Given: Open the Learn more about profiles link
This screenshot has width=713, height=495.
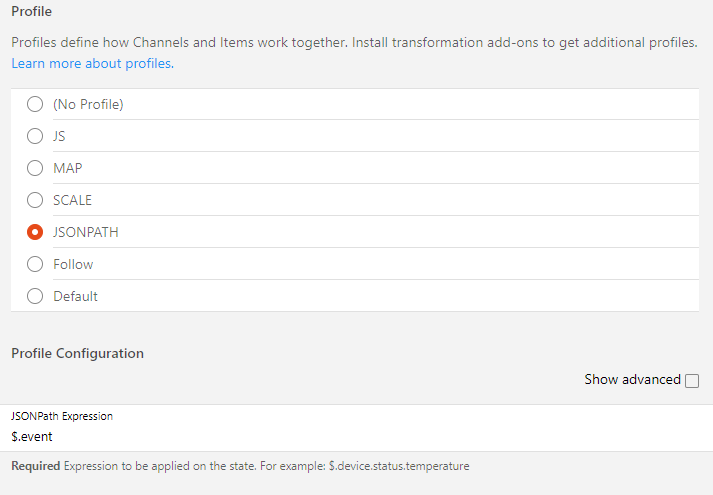Looking at the screenshot, I should [92, 63].
